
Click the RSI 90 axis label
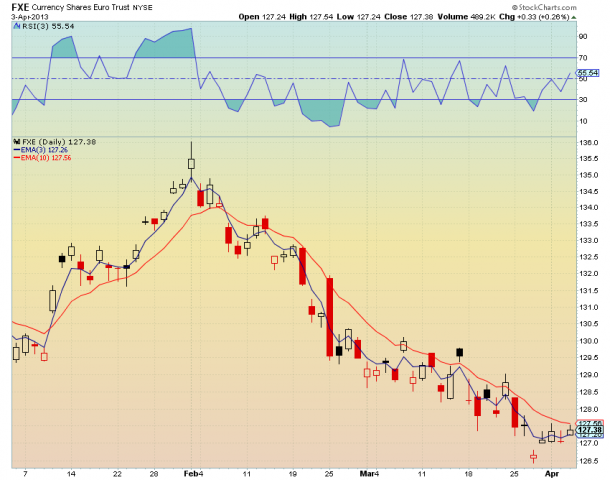[x=583, y=37]
